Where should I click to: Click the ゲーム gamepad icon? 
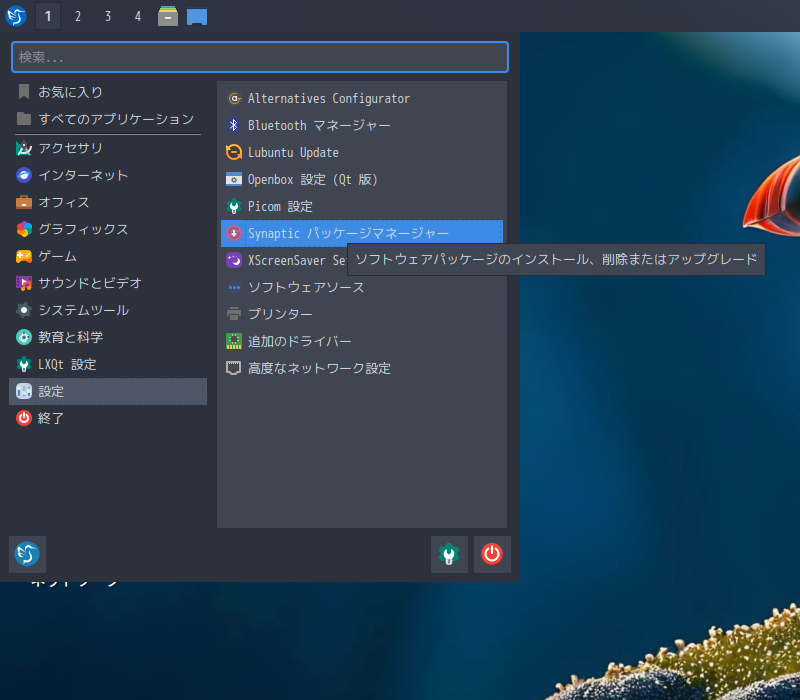(23, 256)
